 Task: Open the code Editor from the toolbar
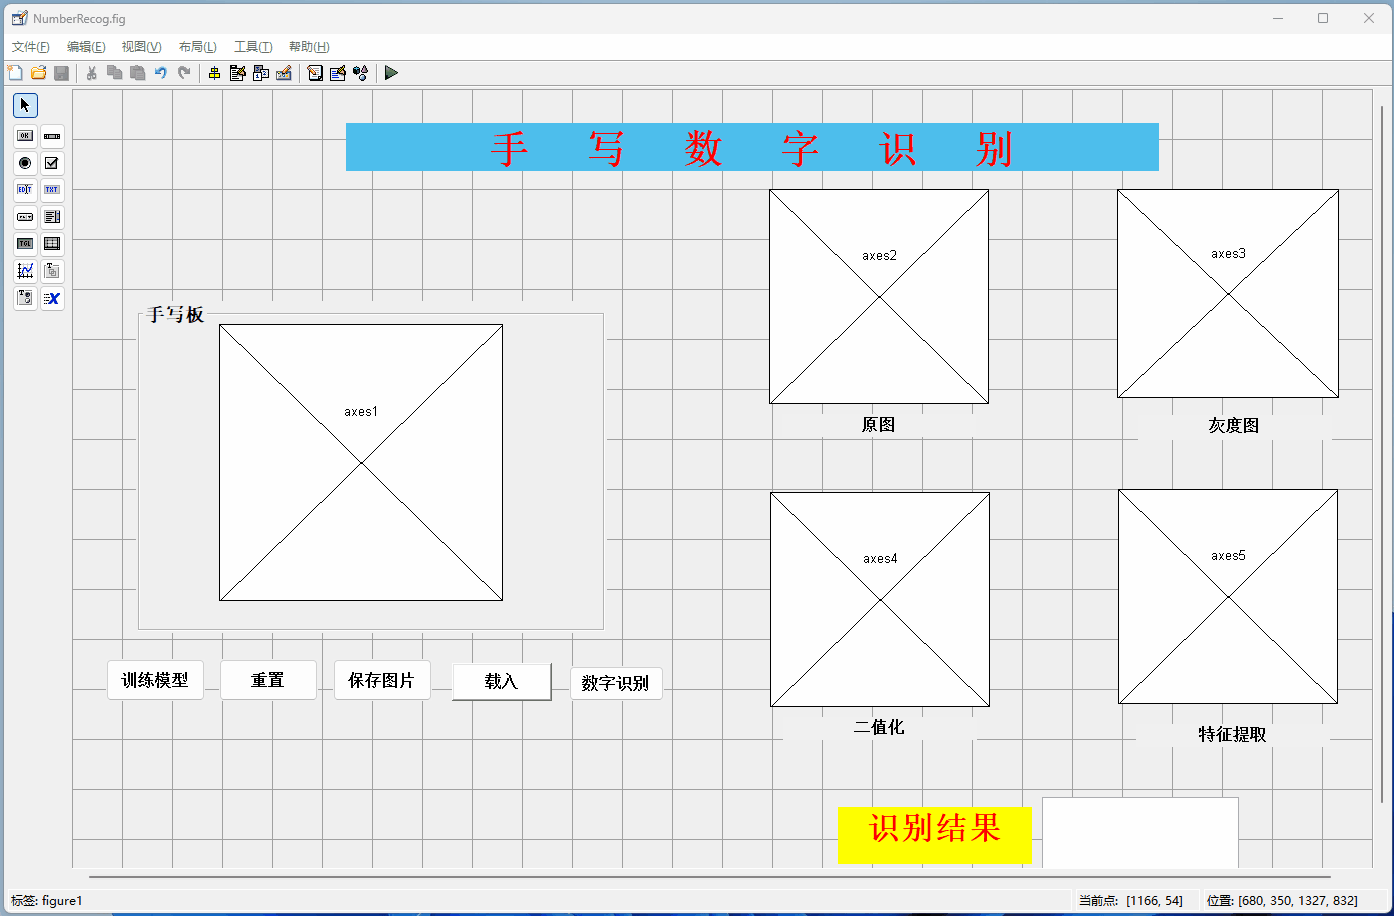point(315,73)
